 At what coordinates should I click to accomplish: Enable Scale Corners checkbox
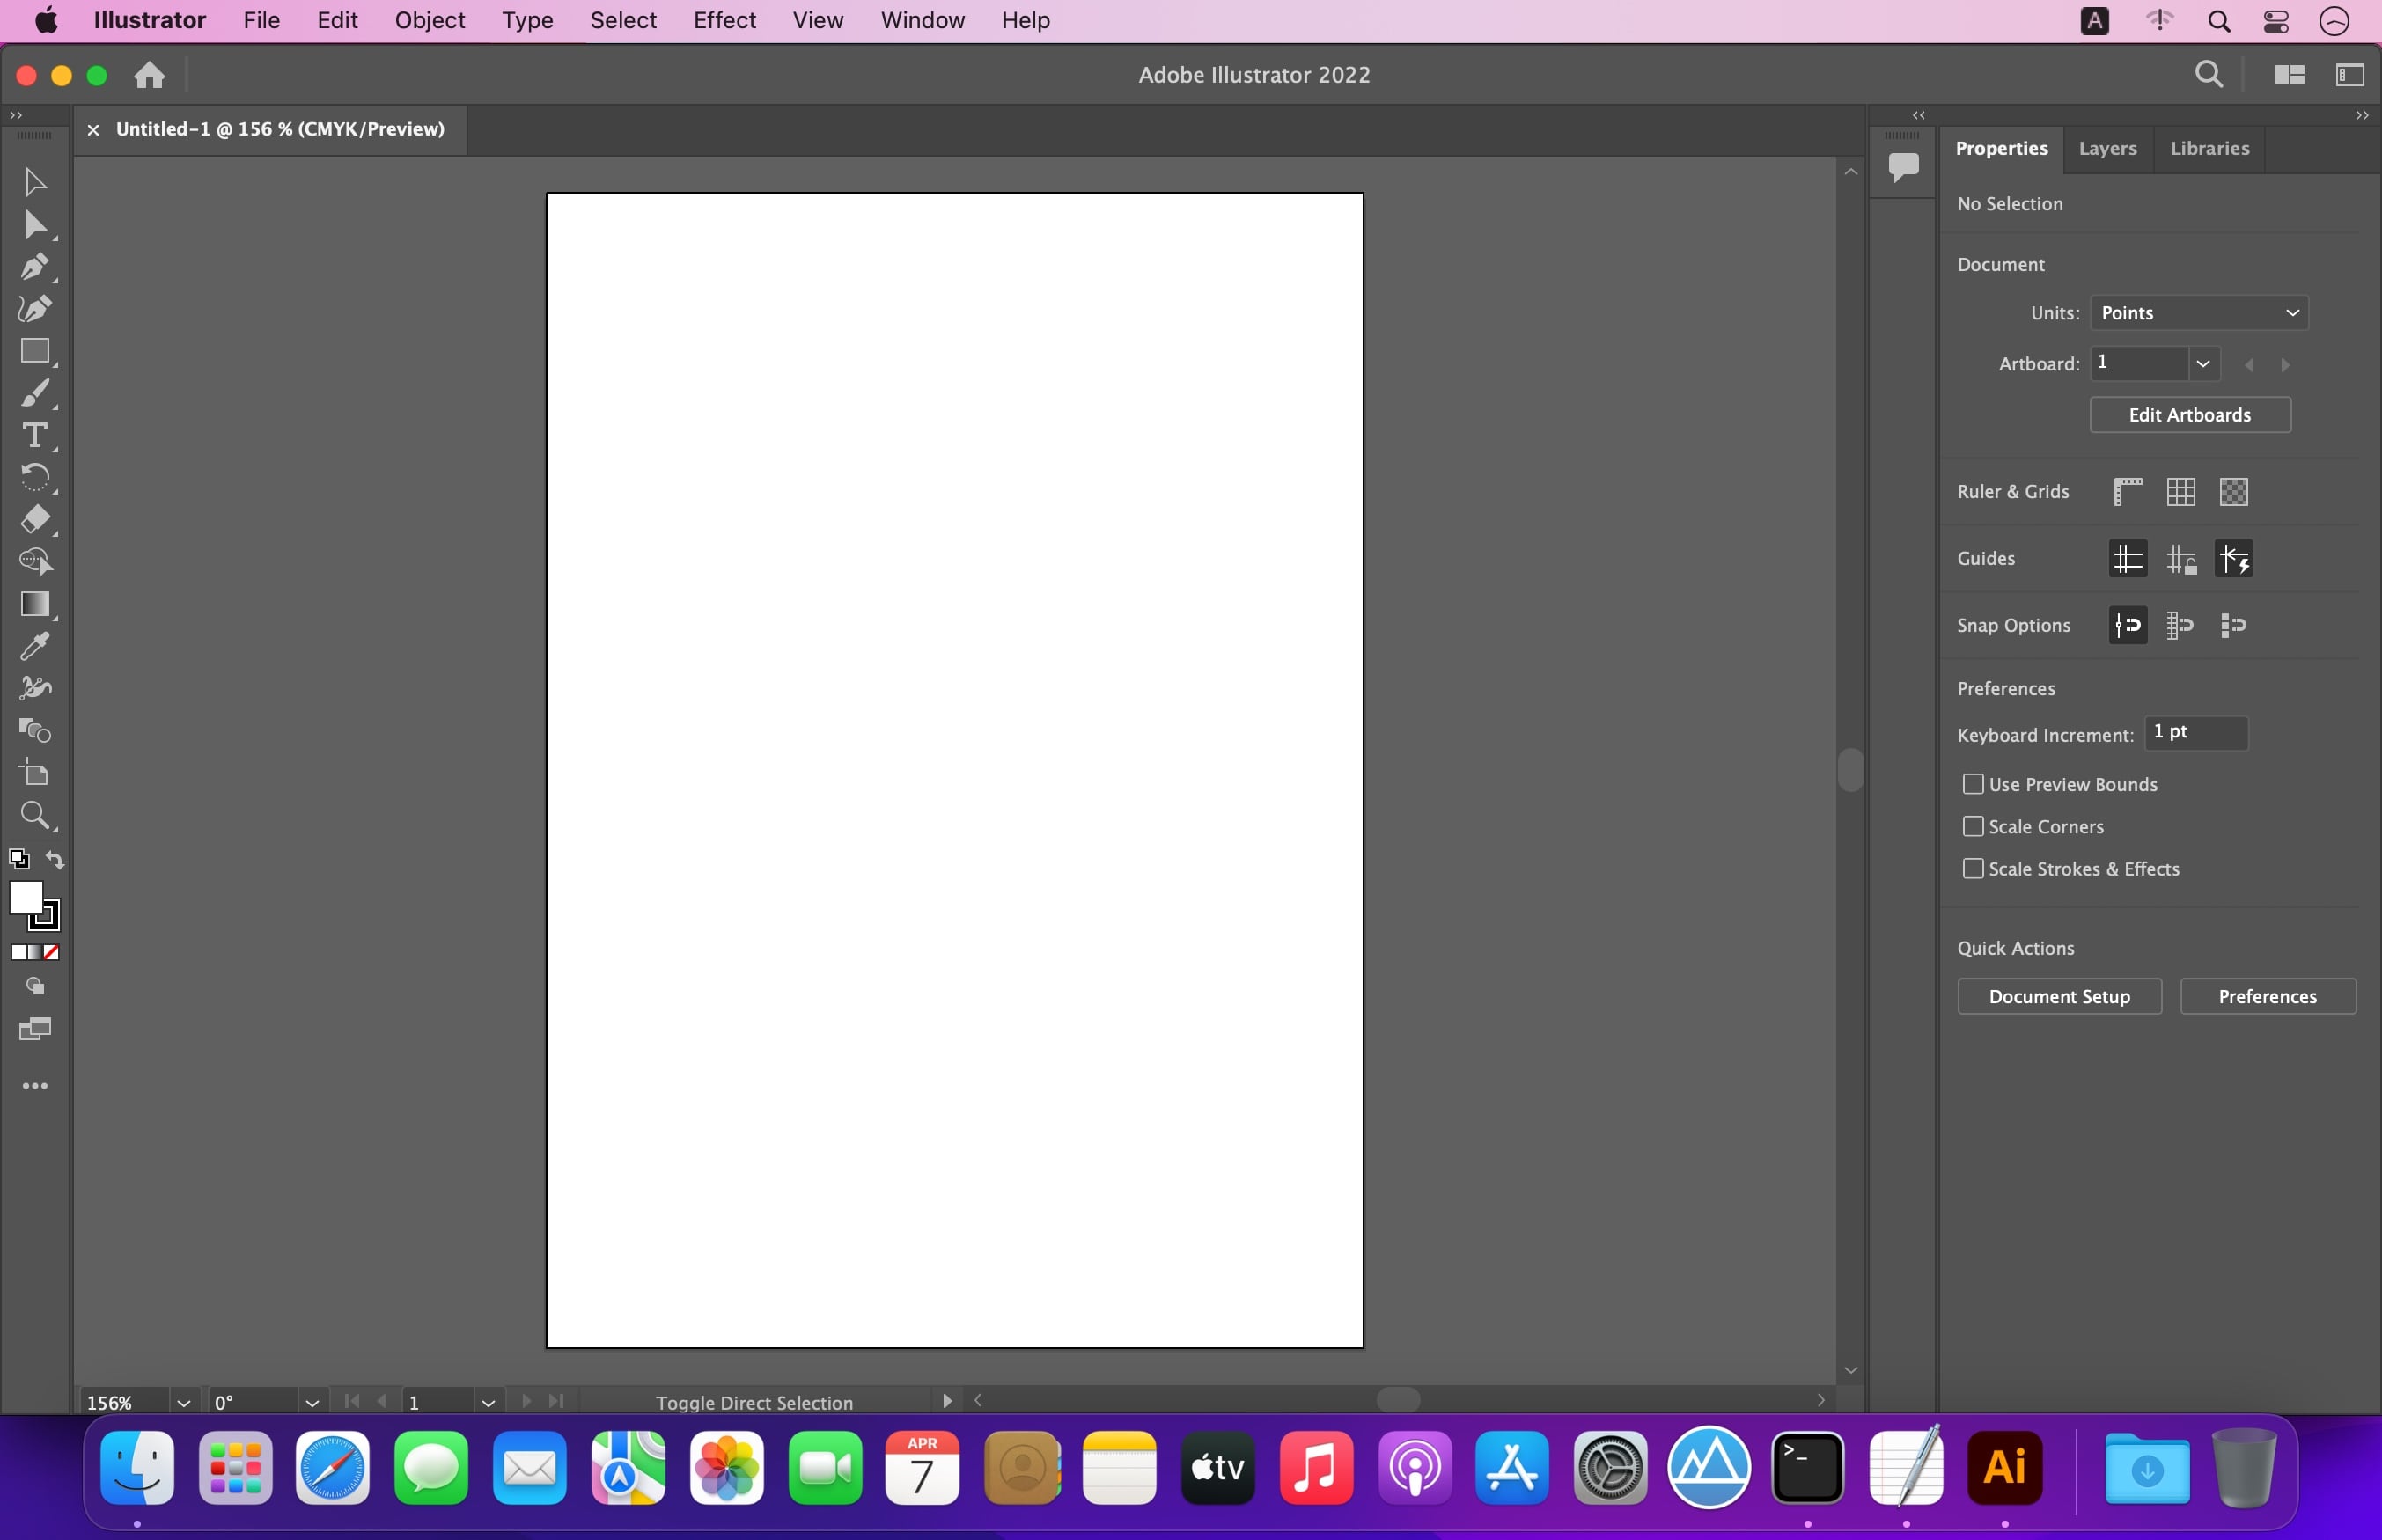[1973, 826]
